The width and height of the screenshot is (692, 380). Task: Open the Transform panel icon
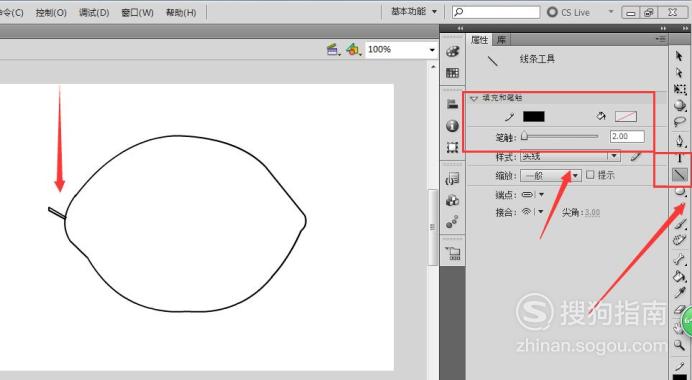coord(452,147)
